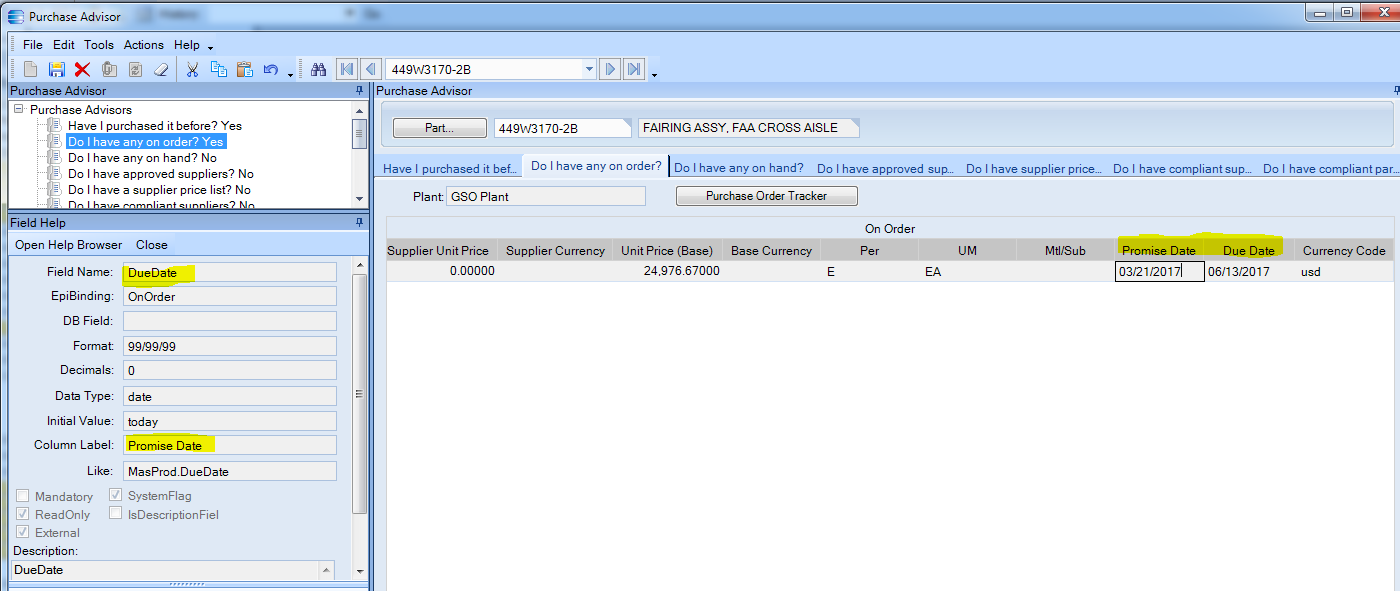Click the Purchase Order Tracker button

(767, 196)
